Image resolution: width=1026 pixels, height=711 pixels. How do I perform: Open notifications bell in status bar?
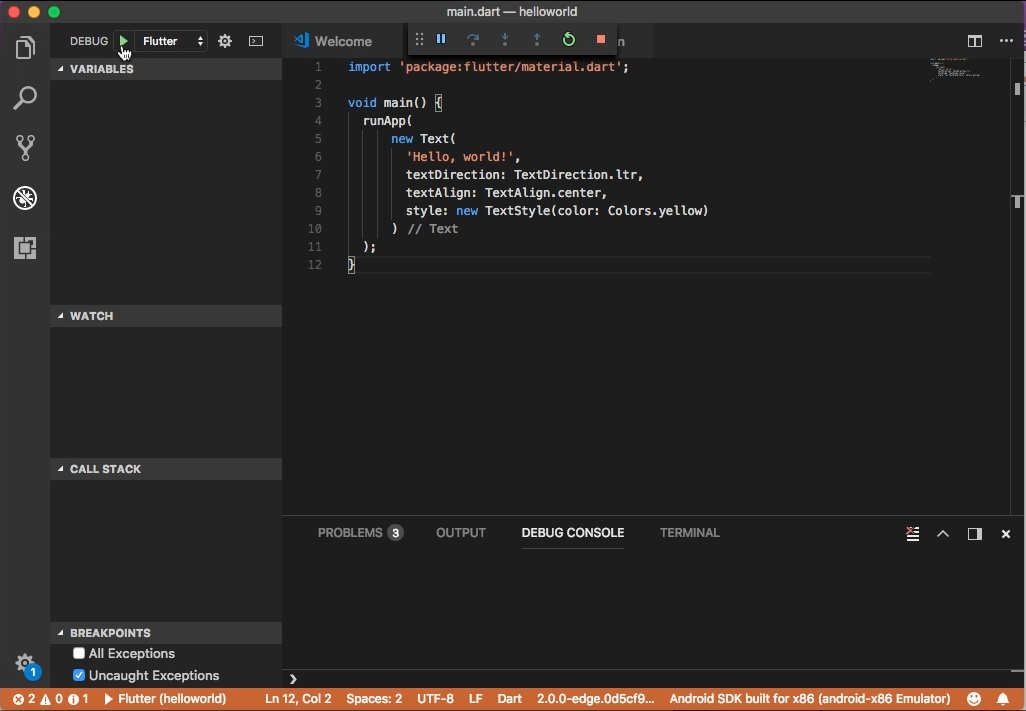pyautogui.click(x=1002, y=699)
